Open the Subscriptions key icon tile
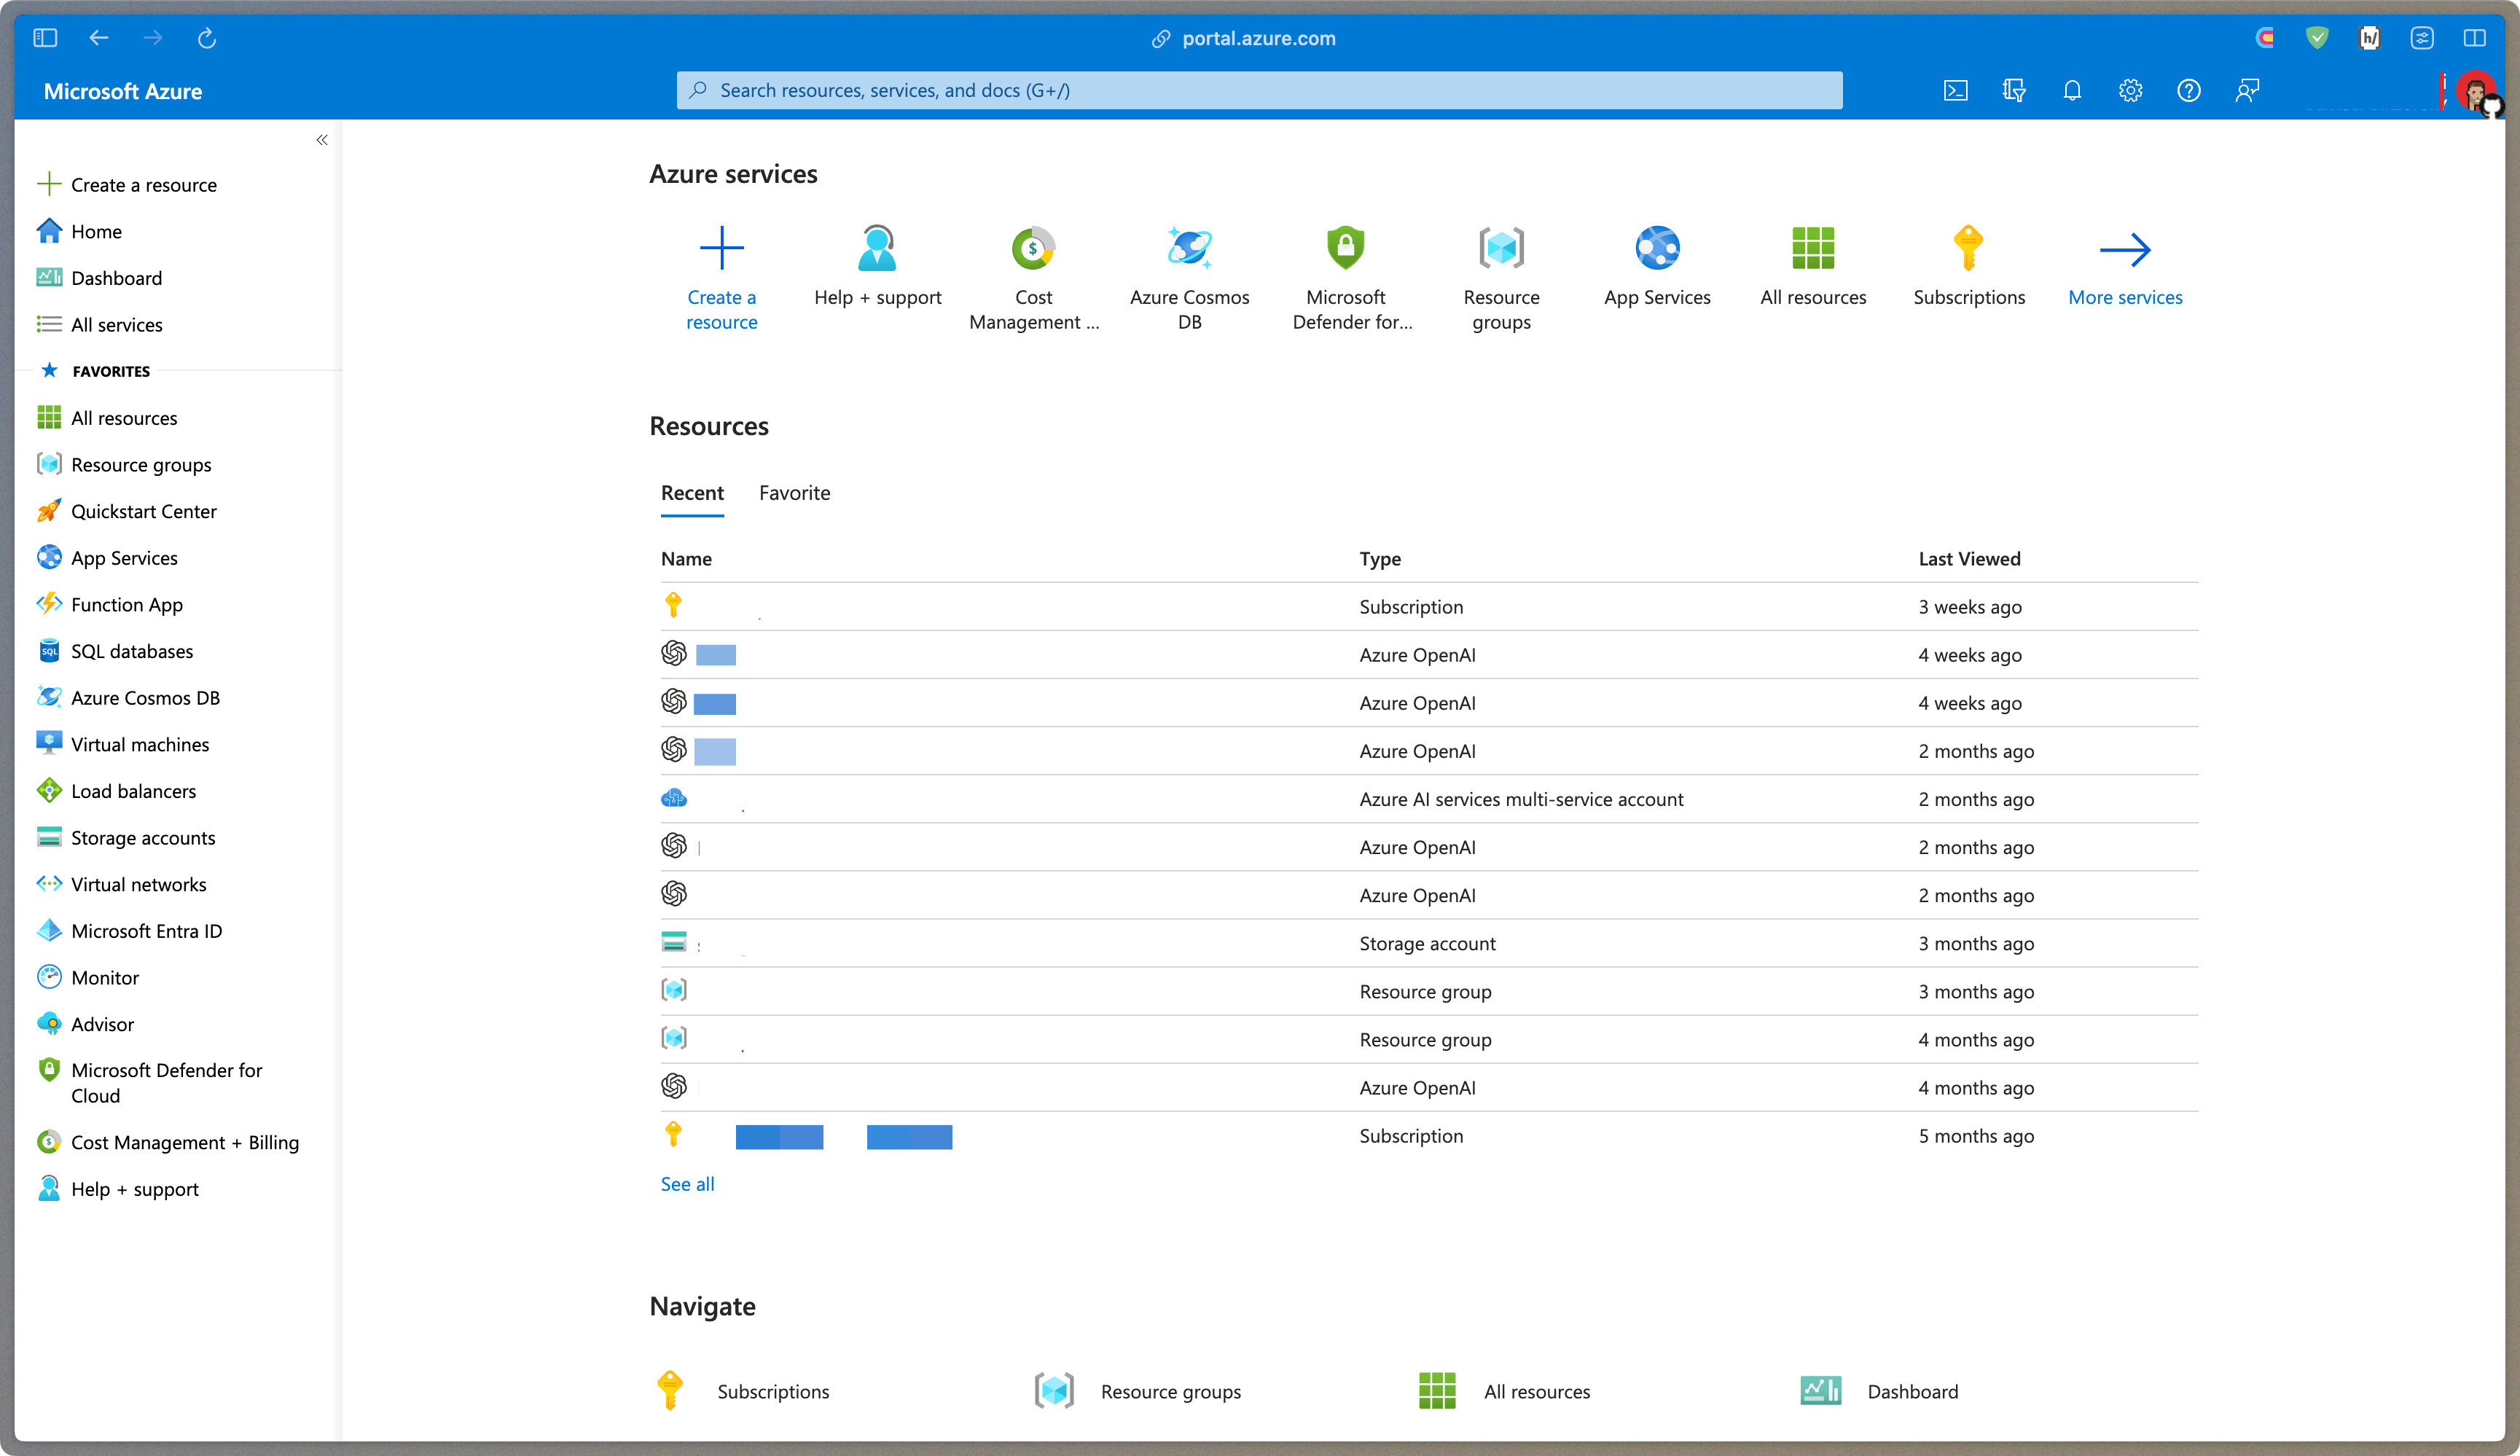 [1968, 248]
